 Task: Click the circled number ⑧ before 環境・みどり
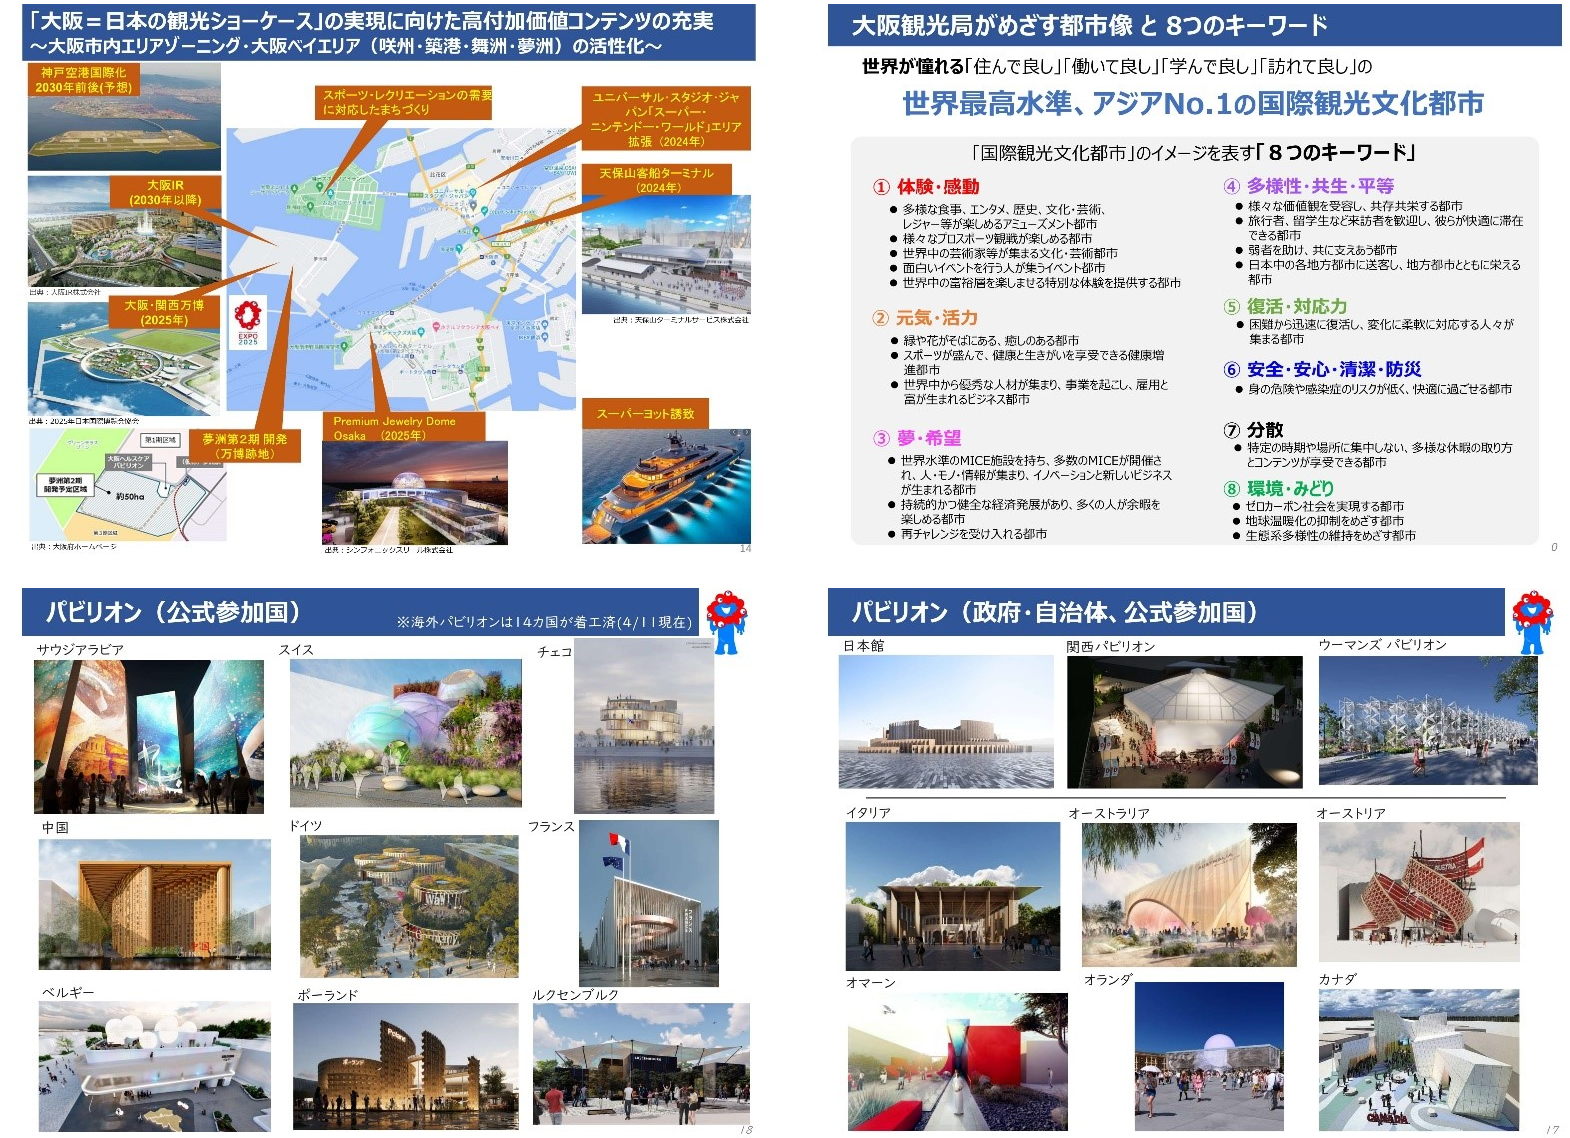click(x=1231, y=488)
